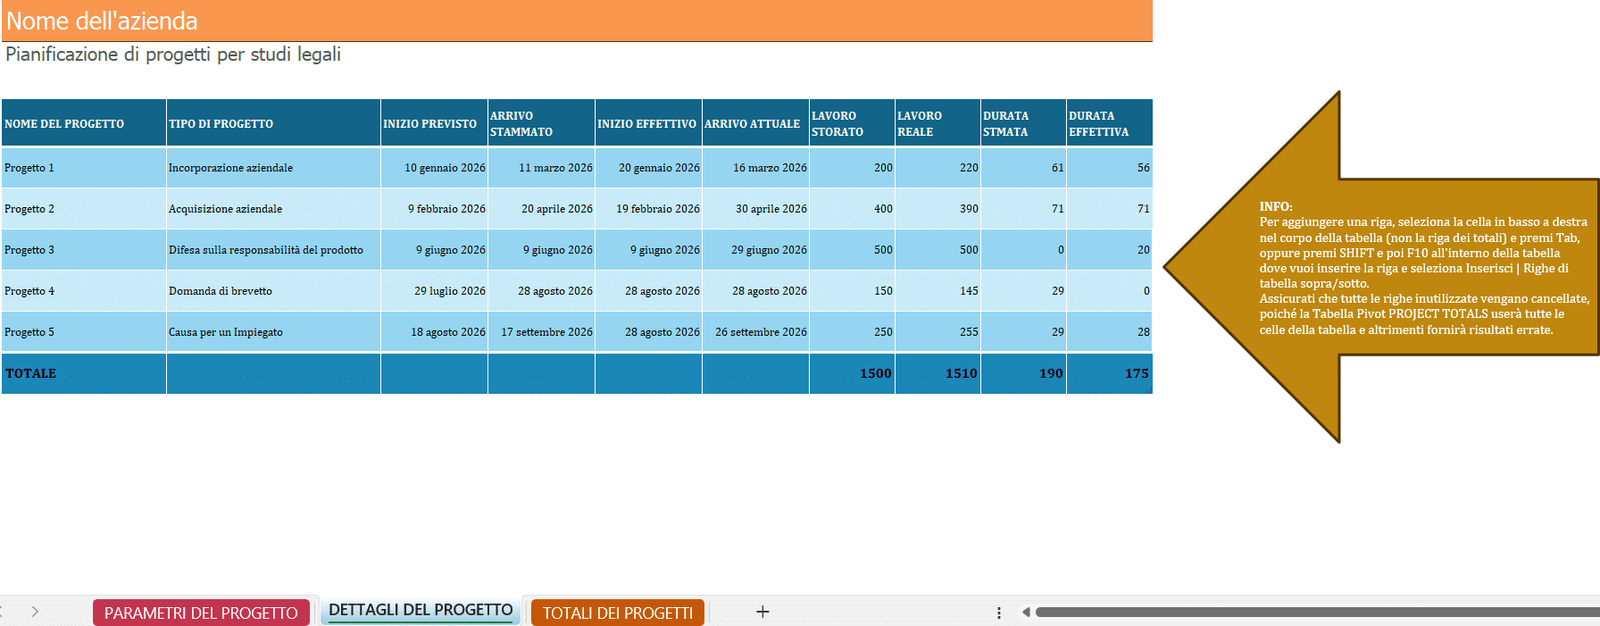Select the LAVORO REALE total 1510 cell
Image resolution: width=1600 pixels, height=626 pixels.
pos(937,373)
